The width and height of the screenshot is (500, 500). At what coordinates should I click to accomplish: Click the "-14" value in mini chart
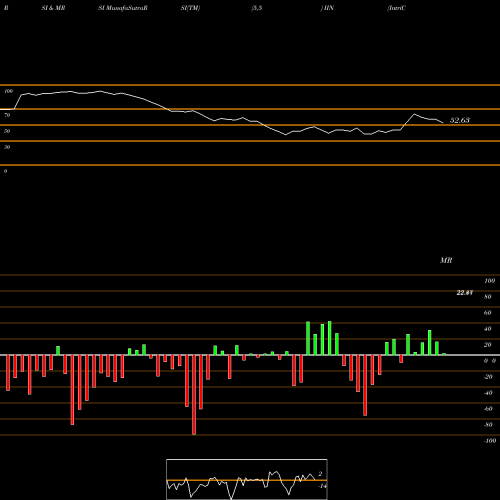(322, 486)
